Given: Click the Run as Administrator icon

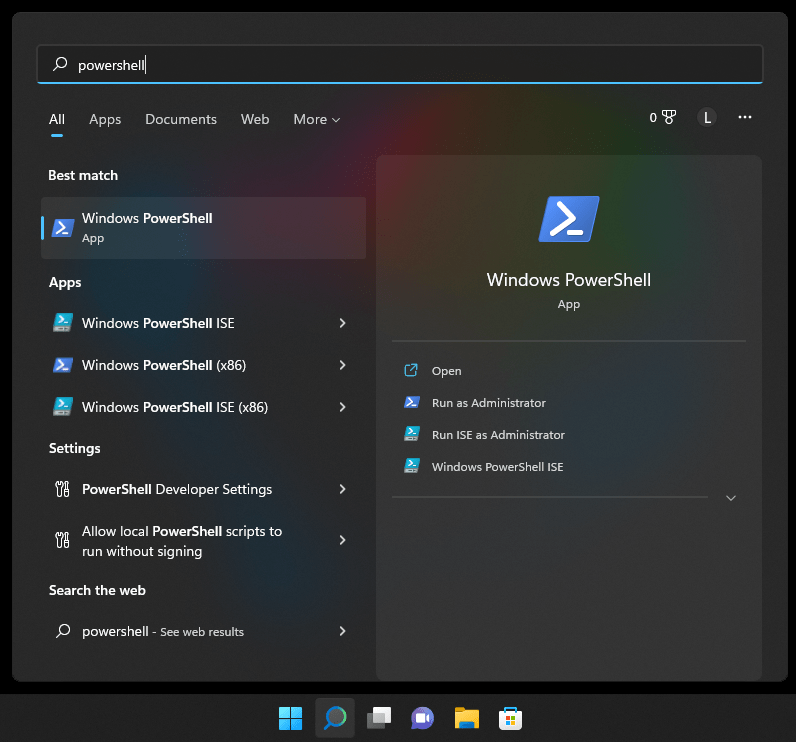Looking at the screenshot, I should tap(412, 402).
